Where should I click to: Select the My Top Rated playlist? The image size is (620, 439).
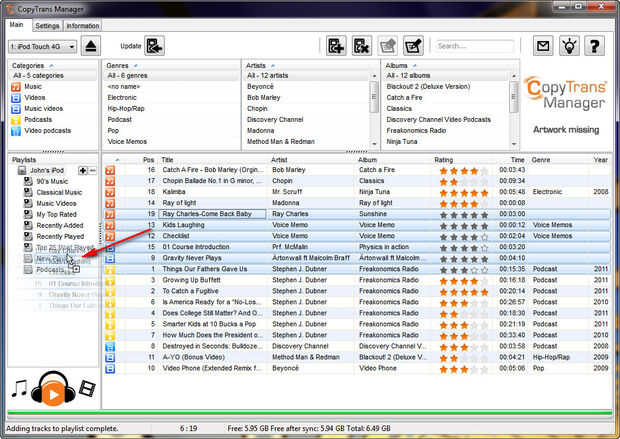[56, 214]
